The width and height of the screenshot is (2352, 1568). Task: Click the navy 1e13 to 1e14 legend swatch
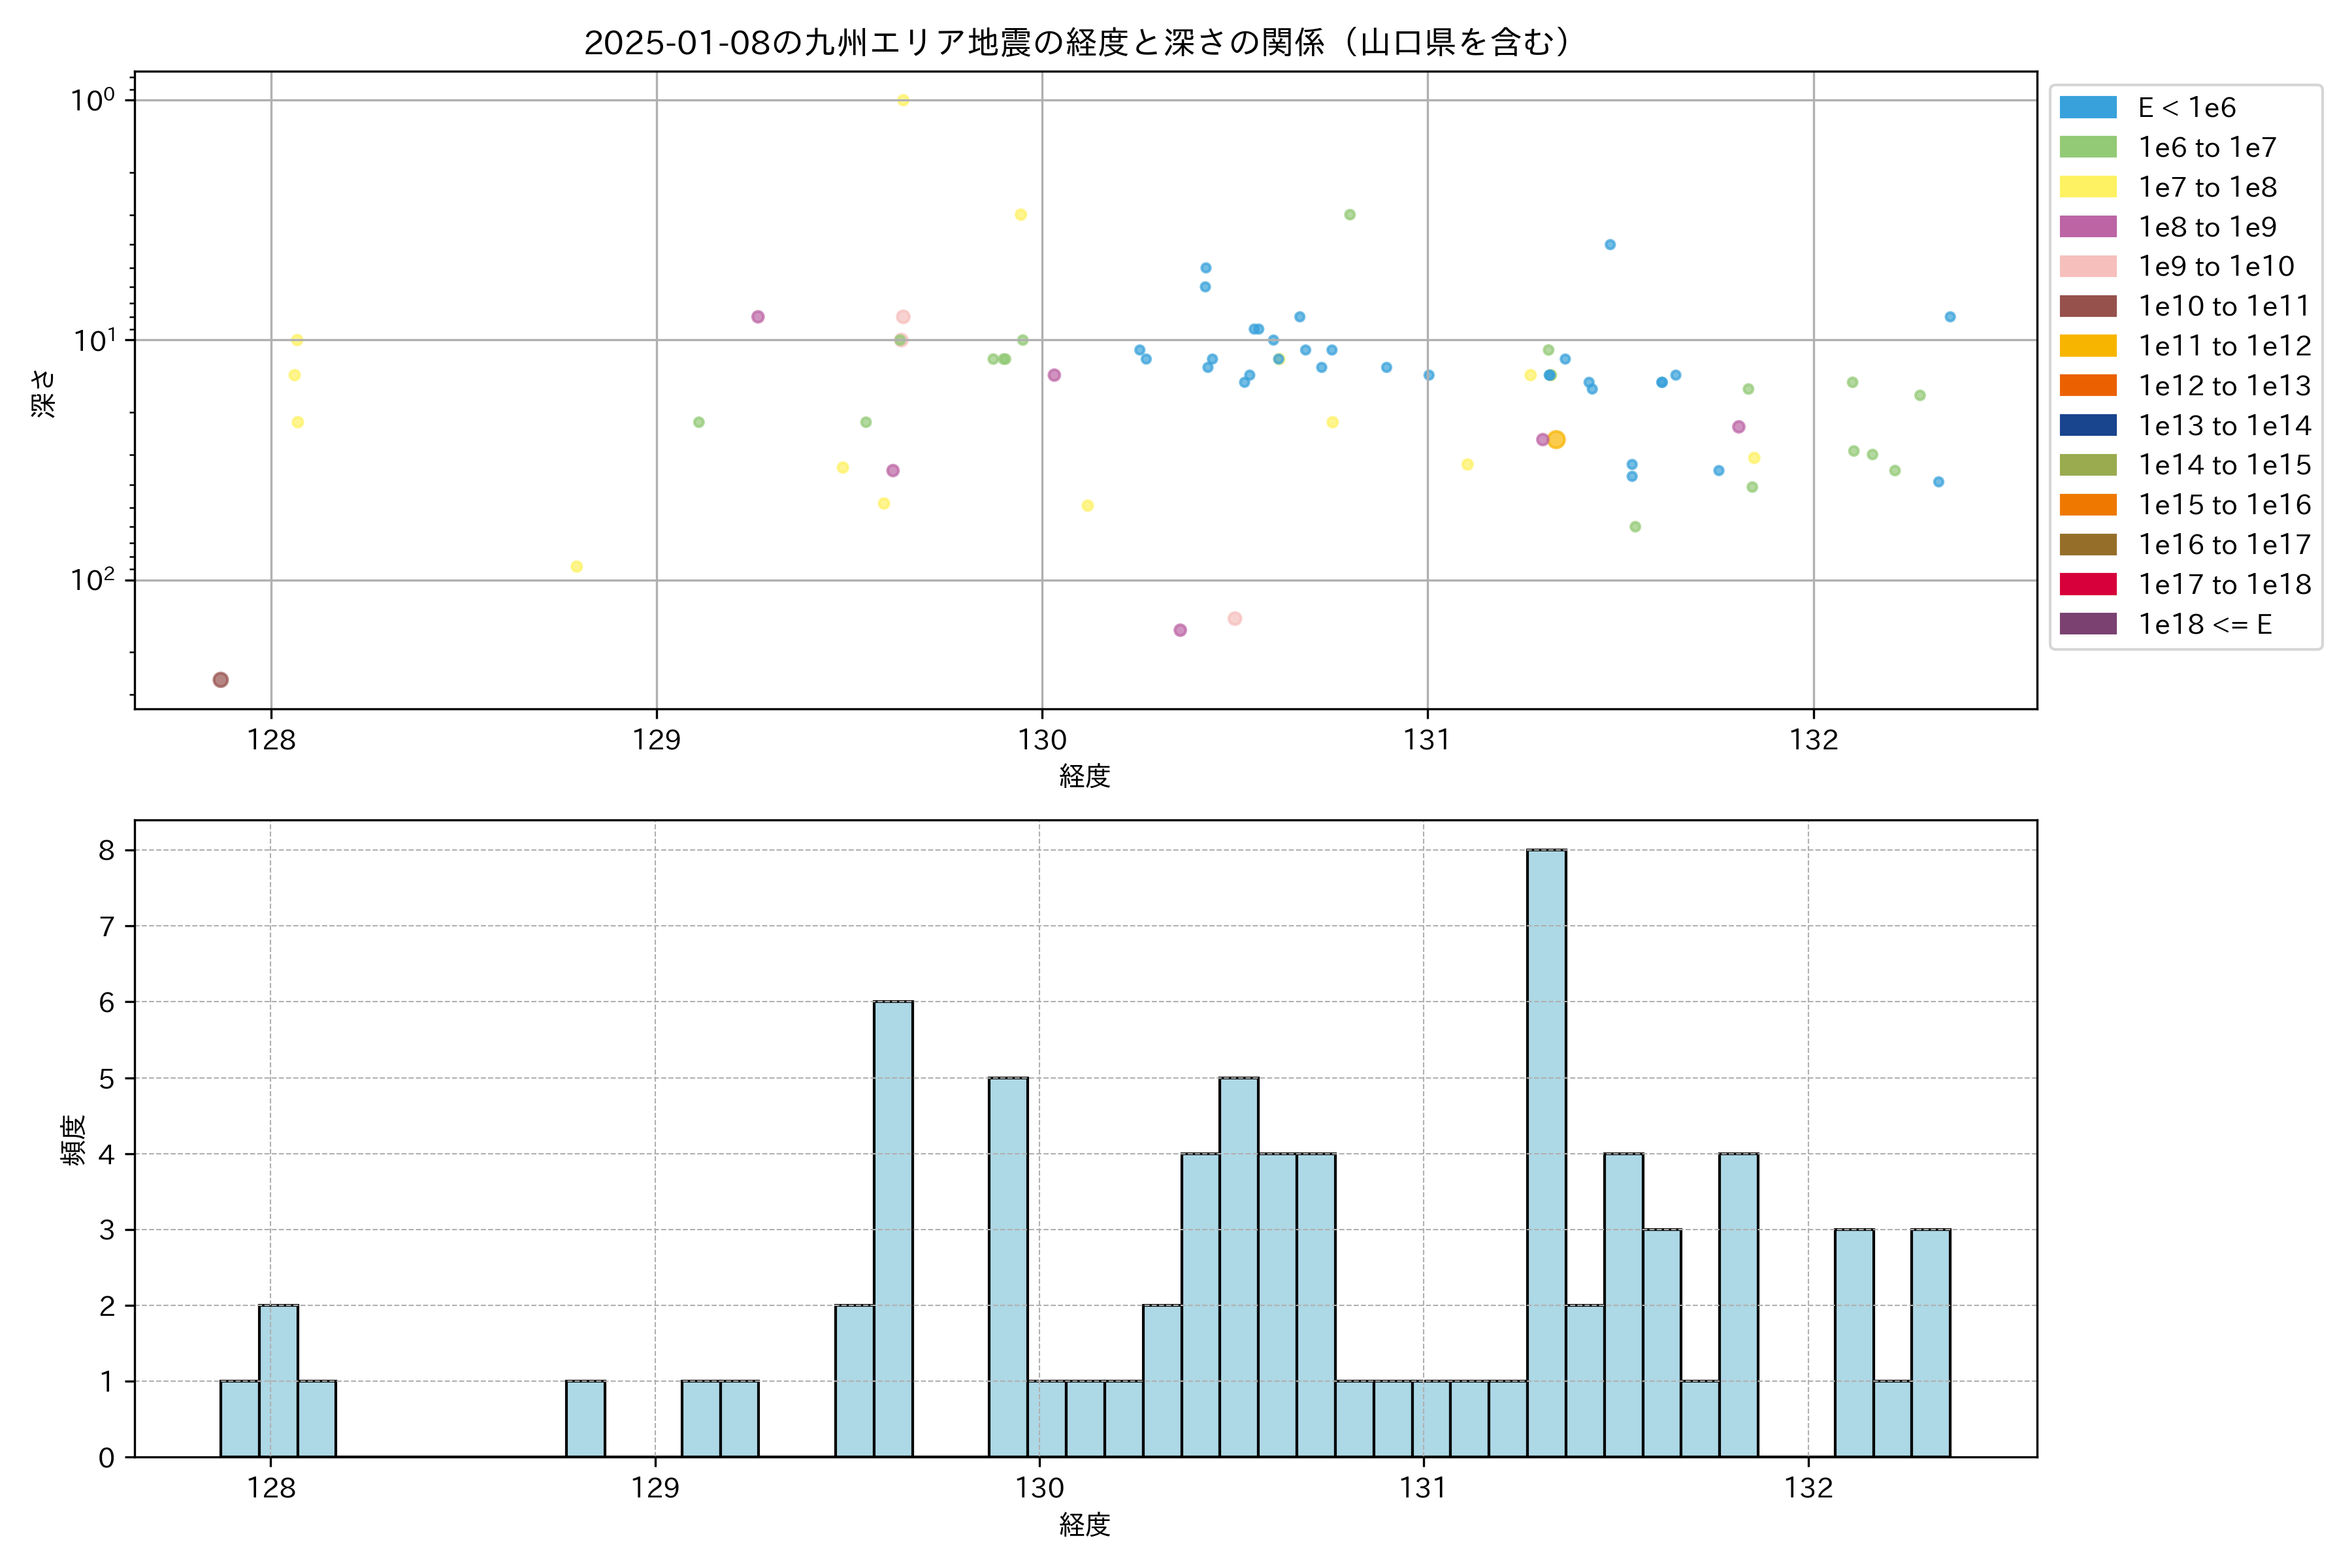[2087, 425]
